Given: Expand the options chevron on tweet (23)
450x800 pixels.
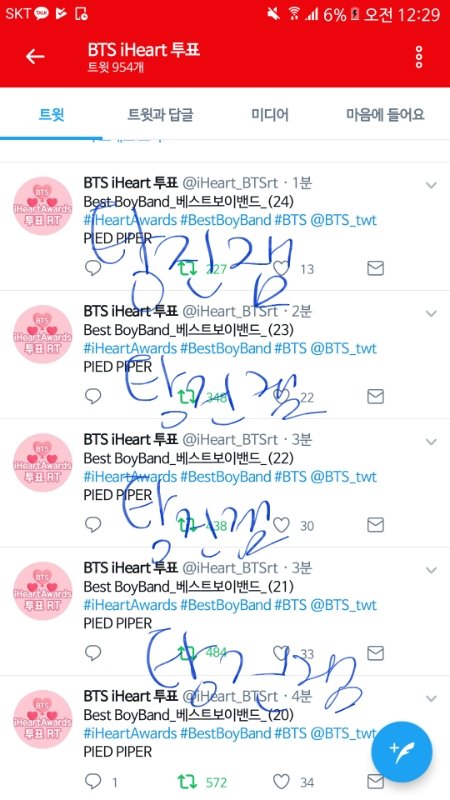Looking at the screenshot, I should point(431,313).
